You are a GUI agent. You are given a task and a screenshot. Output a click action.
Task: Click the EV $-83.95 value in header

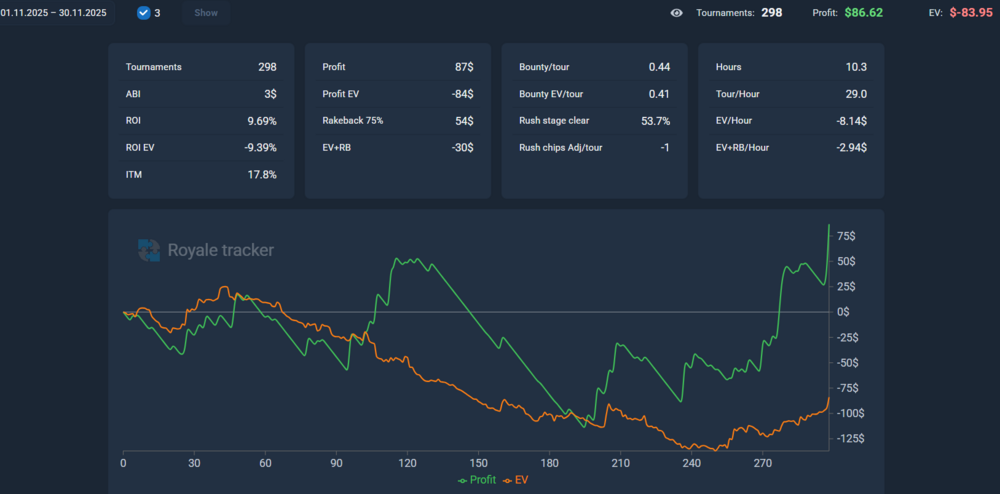[971, 13]
